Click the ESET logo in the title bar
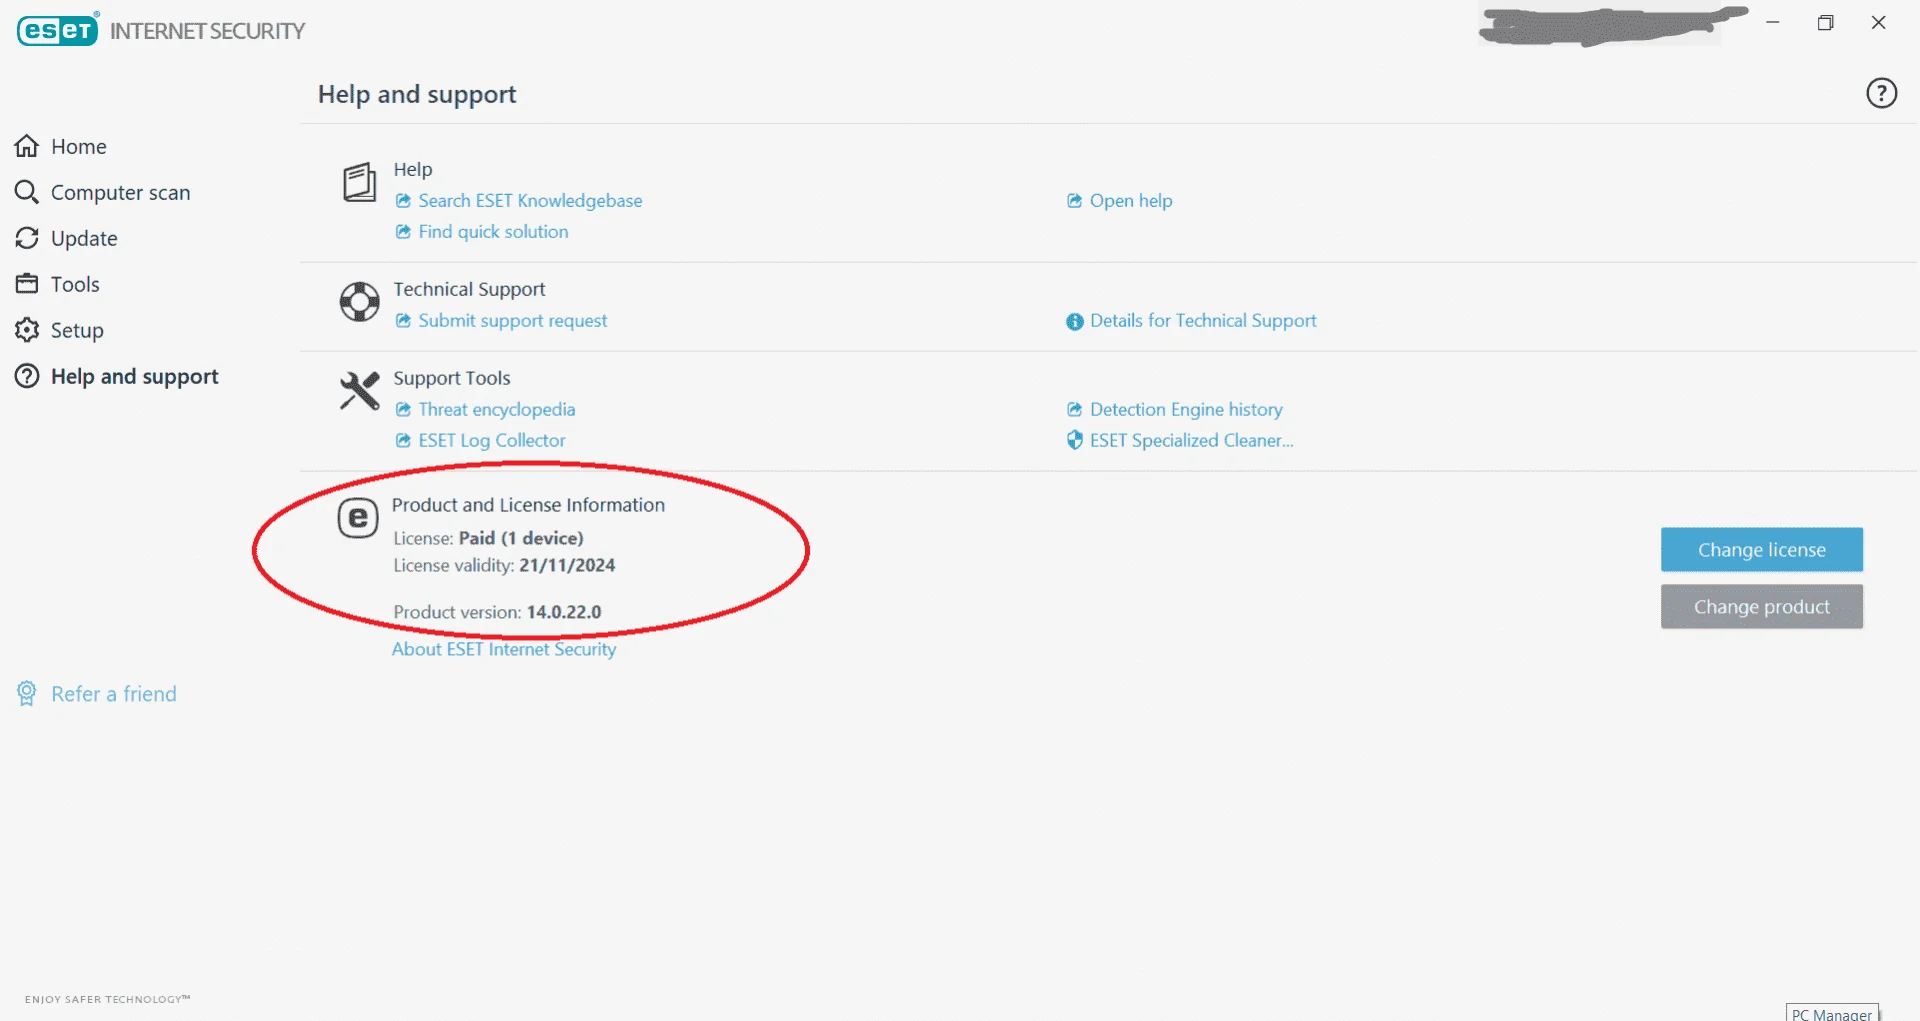This screenshot has height=1021, width=1920. pyautogui.click(x=58, y=30)
